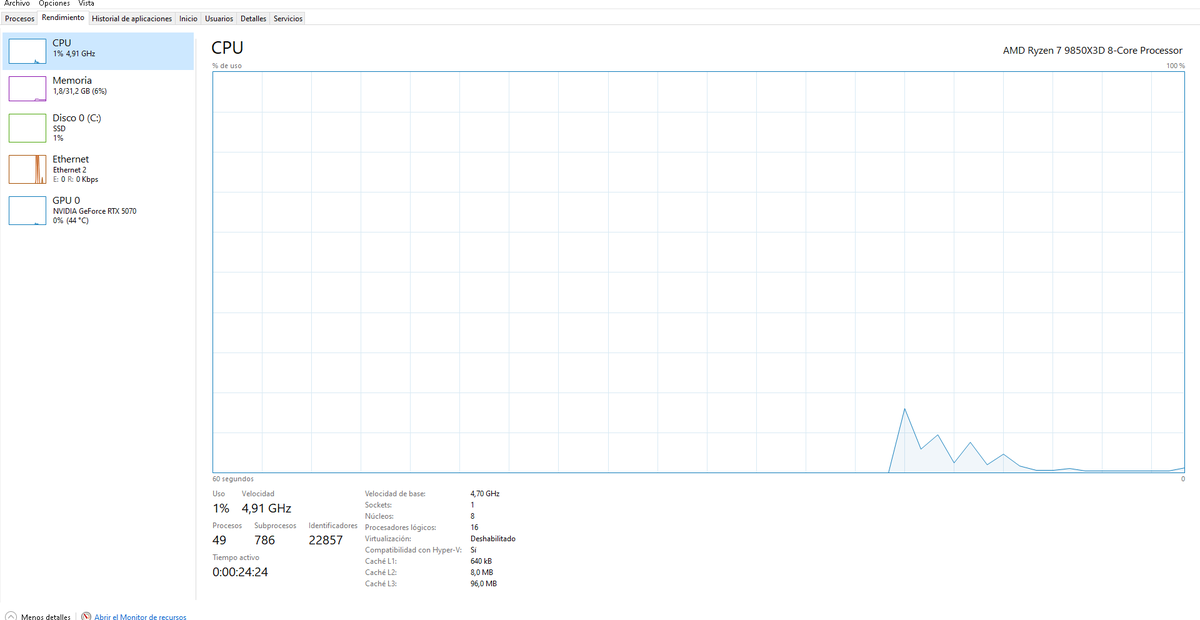Image resolution: width=1200 pixels, height=620 pixels.
Task: Select NVIDIA GeForce RTX 5070 entry
Action: click(x=98, y=210)
